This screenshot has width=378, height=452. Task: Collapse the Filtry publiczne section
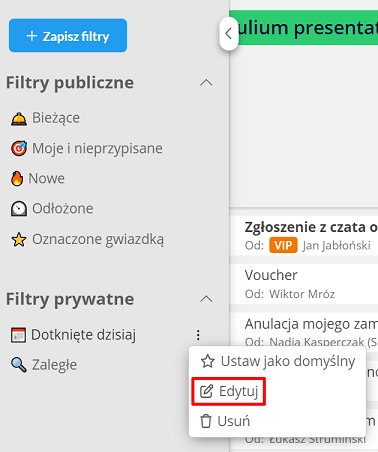(x=206, y=83)
